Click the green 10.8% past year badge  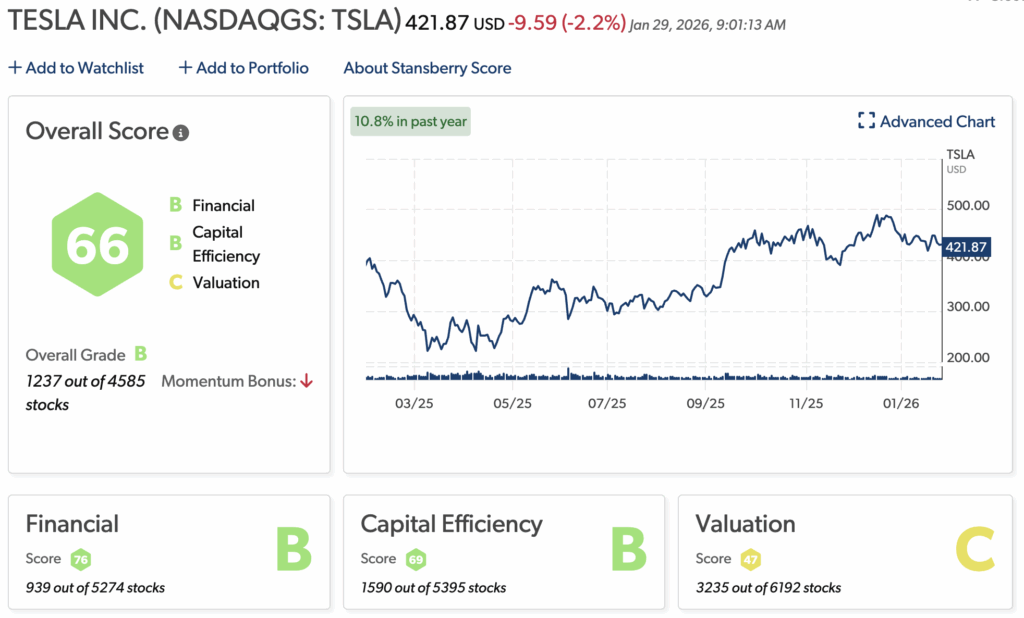[x=410, y=120]
